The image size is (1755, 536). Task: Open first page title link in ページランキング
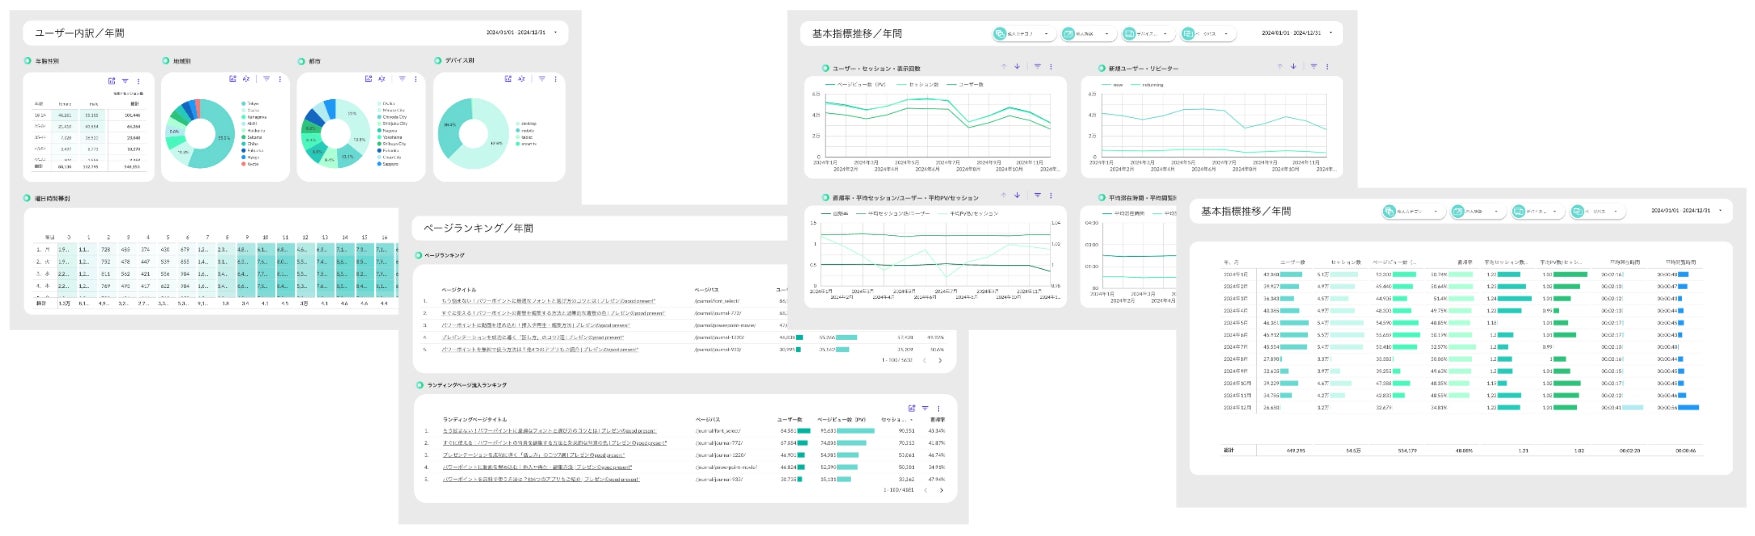[x=548, y=301]
